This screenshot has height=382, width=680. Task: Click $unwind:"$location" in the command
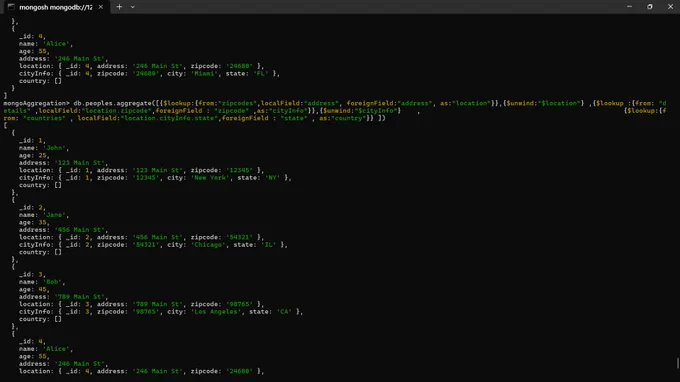[x=543, y=103]
